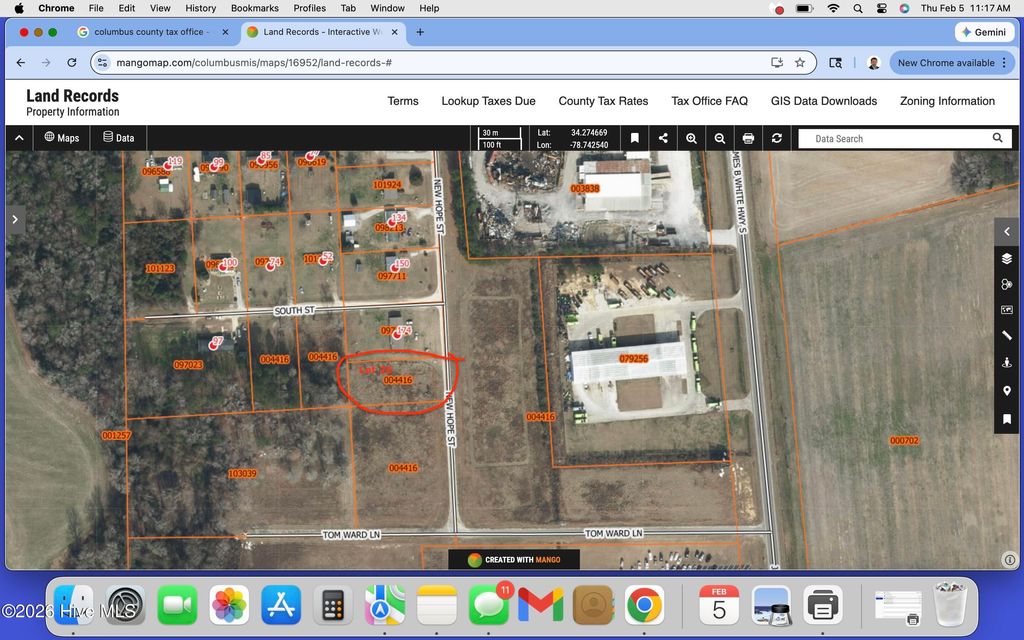
Task: Select the Share map icon
Action: (x=663, y=138)
